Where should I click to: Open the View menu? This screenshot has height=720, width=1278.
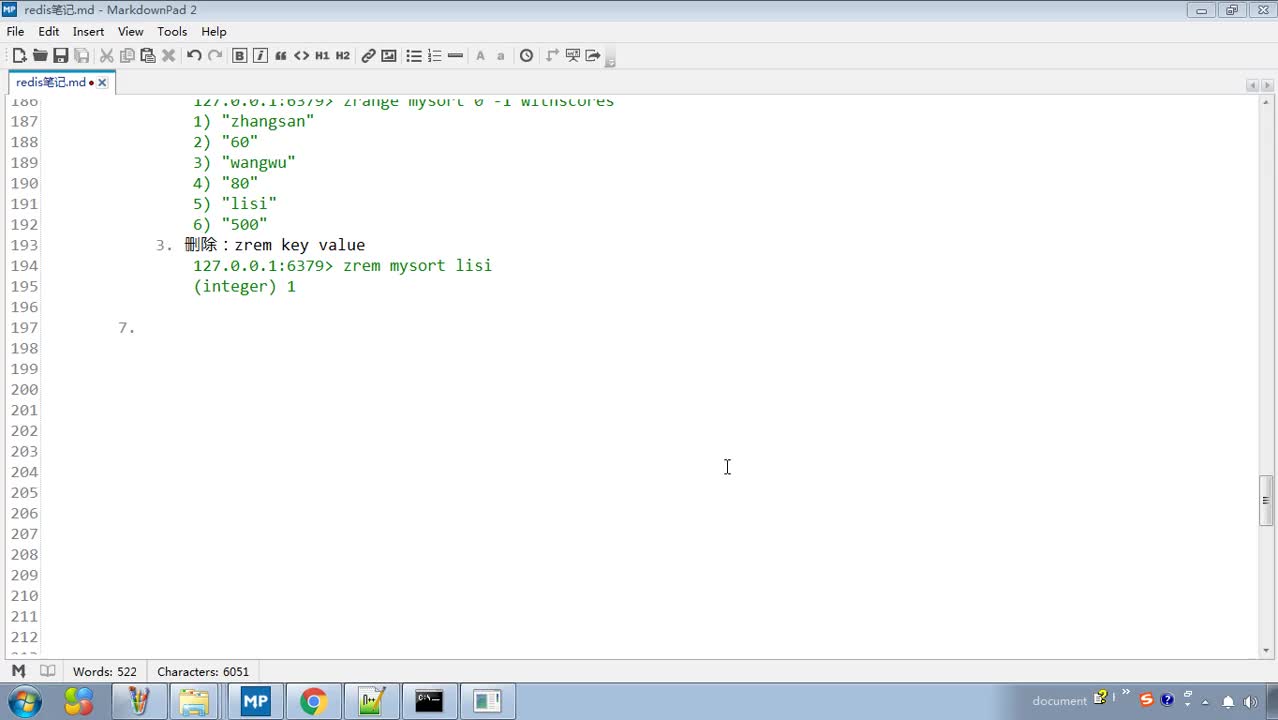pyautogui.click(x=131, y=31)
